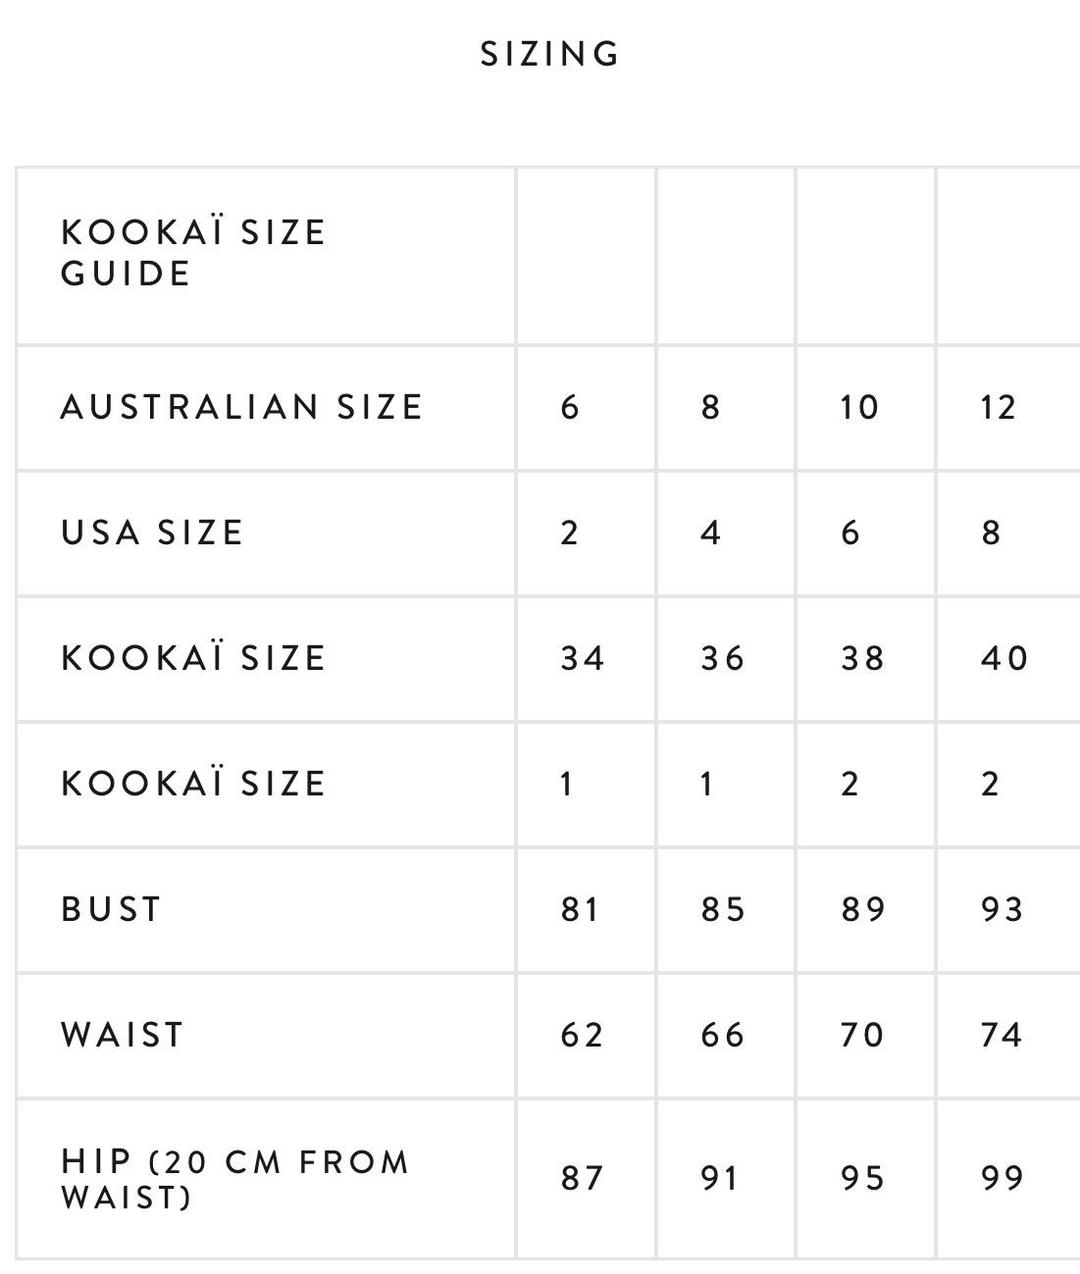This screenshot has height=1274, width=1080.
Task: Select the Australian Size row label
Action: click(x=242, y=407)
